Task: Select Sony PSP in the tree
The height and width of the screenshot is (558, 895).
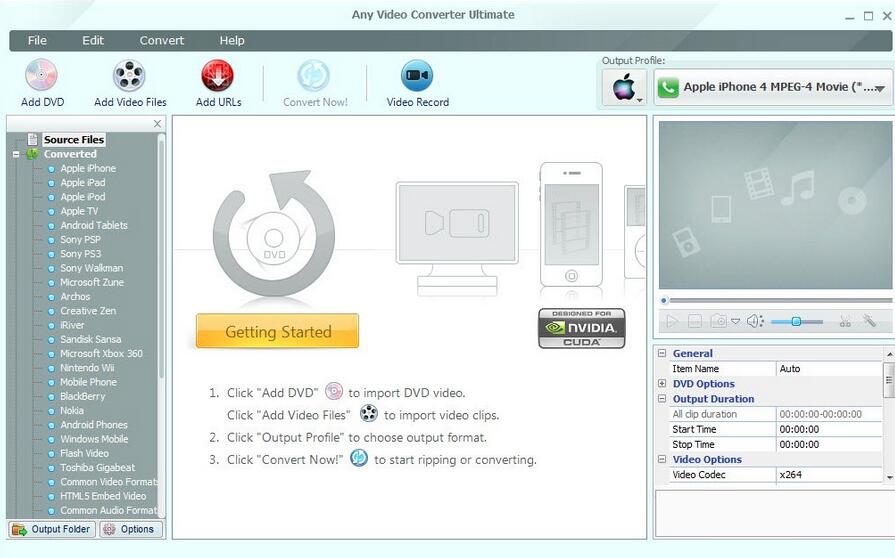Action: click(x=80, y=240)
